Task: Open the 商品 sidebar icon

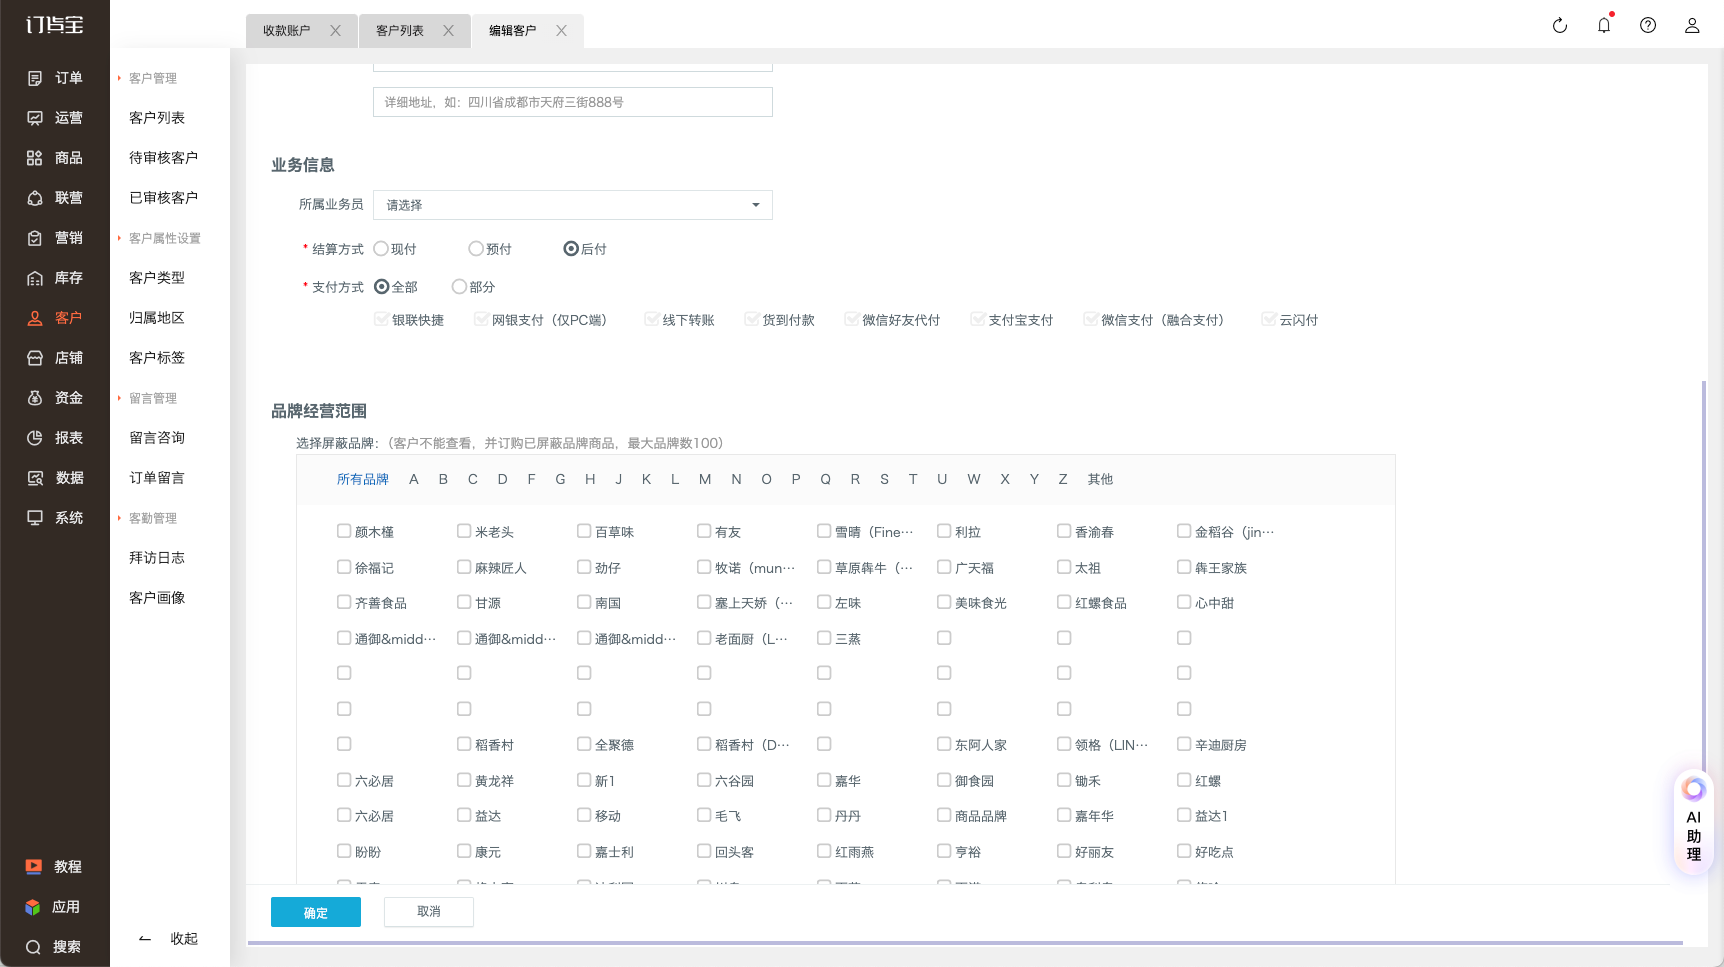Action: (x=35, y=158)
